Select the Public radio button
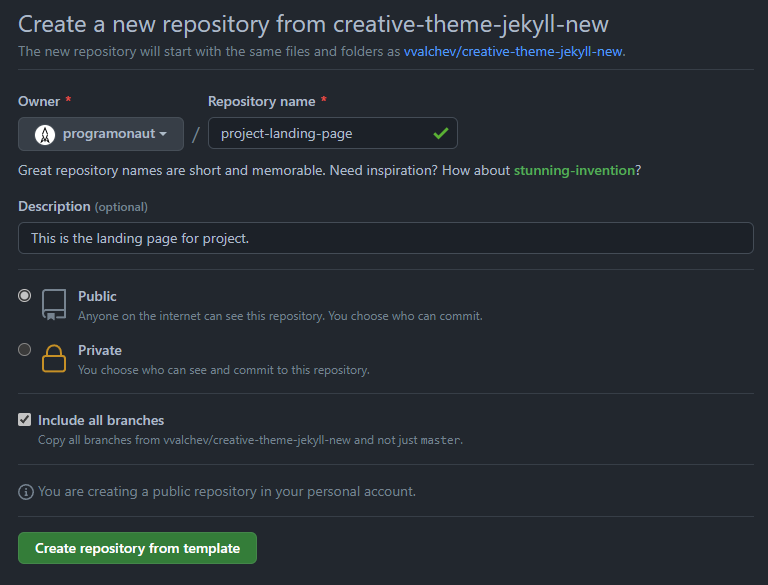768x585 pixels. 25,296
